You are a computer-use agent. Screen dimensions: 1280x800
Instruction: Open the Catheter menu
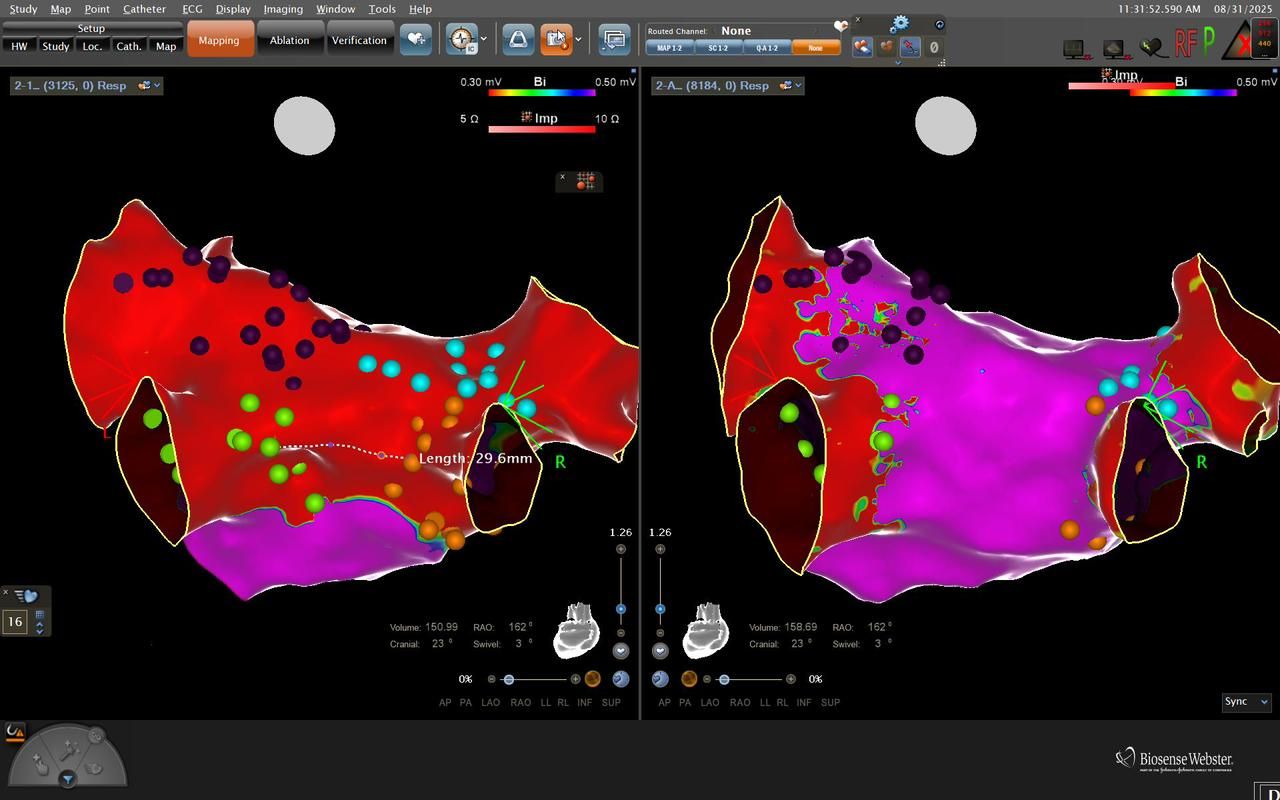144,9
